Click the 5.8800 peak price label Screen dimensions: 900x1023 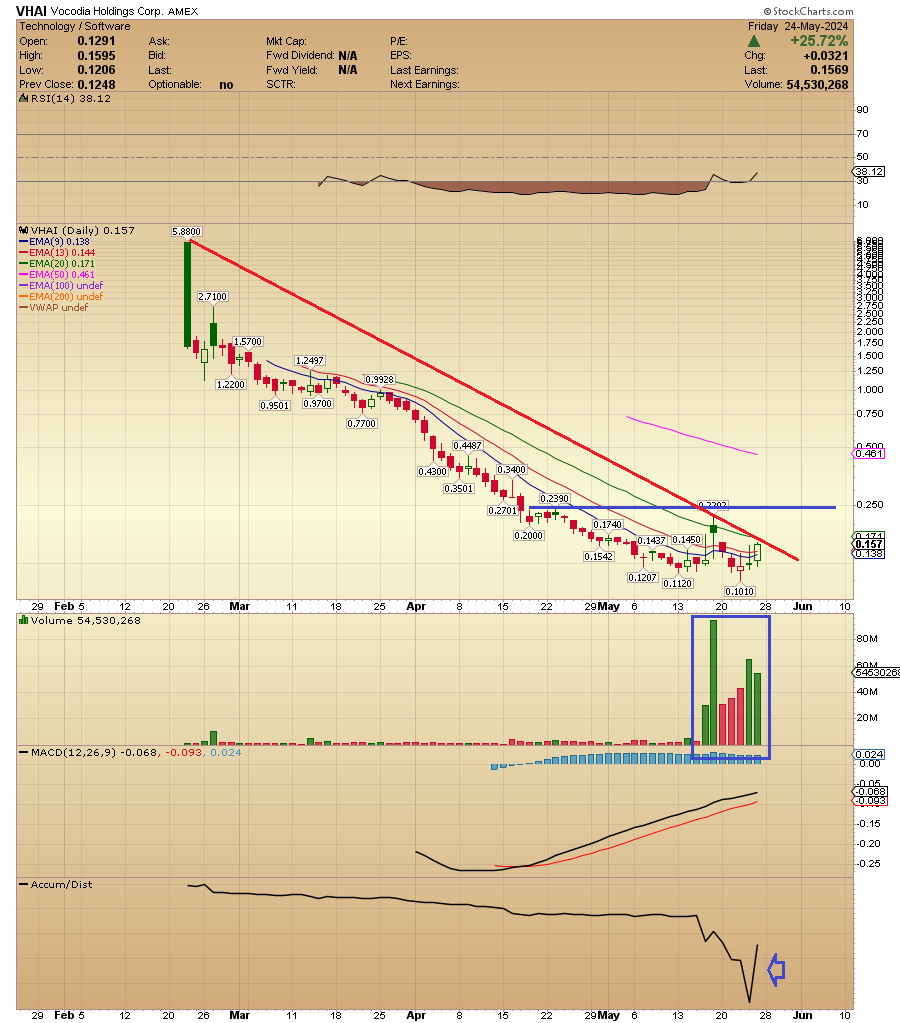[x=187, y=232]
